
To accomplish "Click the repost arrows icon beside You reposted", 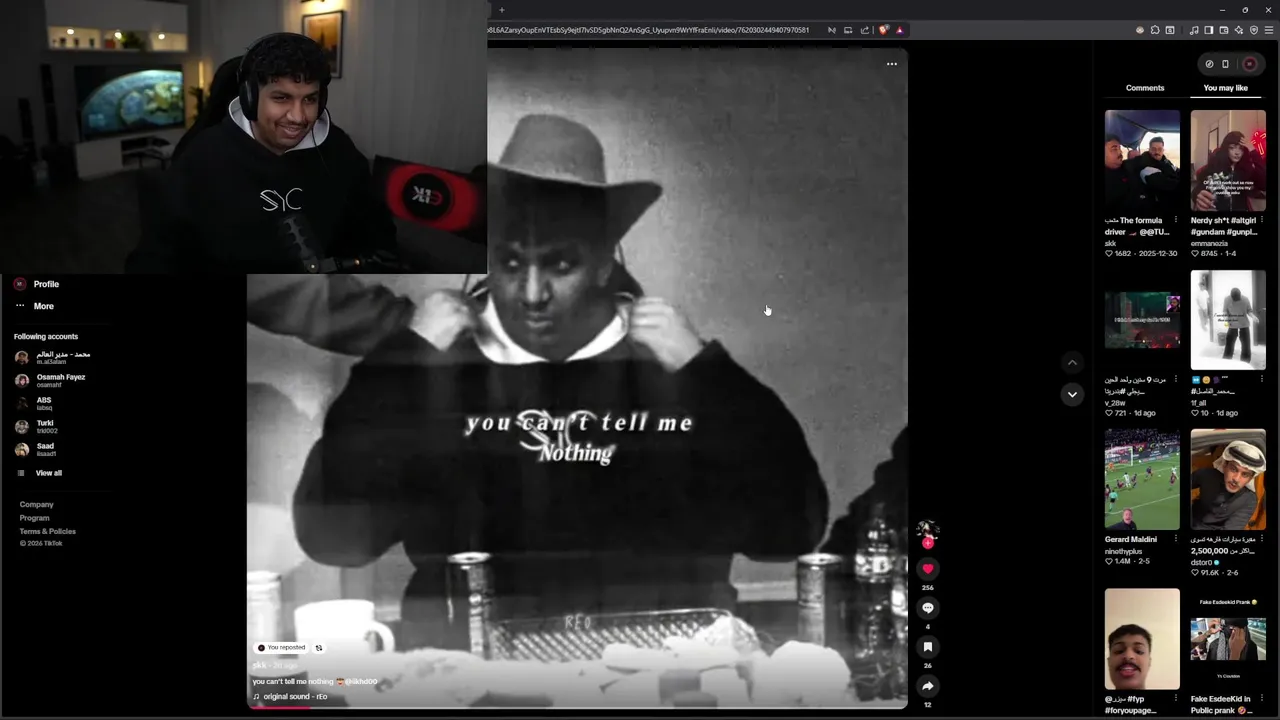I will 319,648.
